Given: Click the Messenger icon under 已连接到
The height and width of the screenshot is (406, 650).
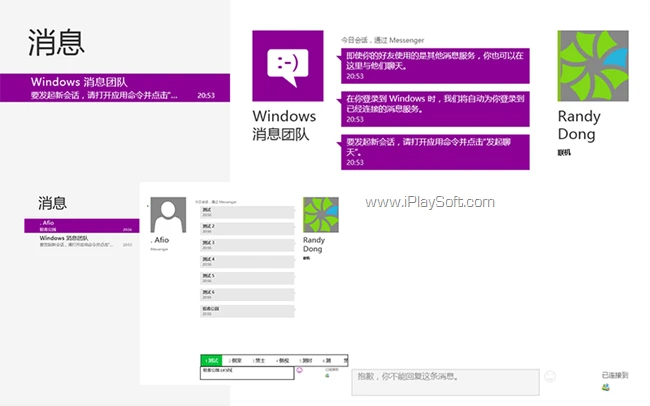Looking at the screenshot, I should (x=606, y=387).
